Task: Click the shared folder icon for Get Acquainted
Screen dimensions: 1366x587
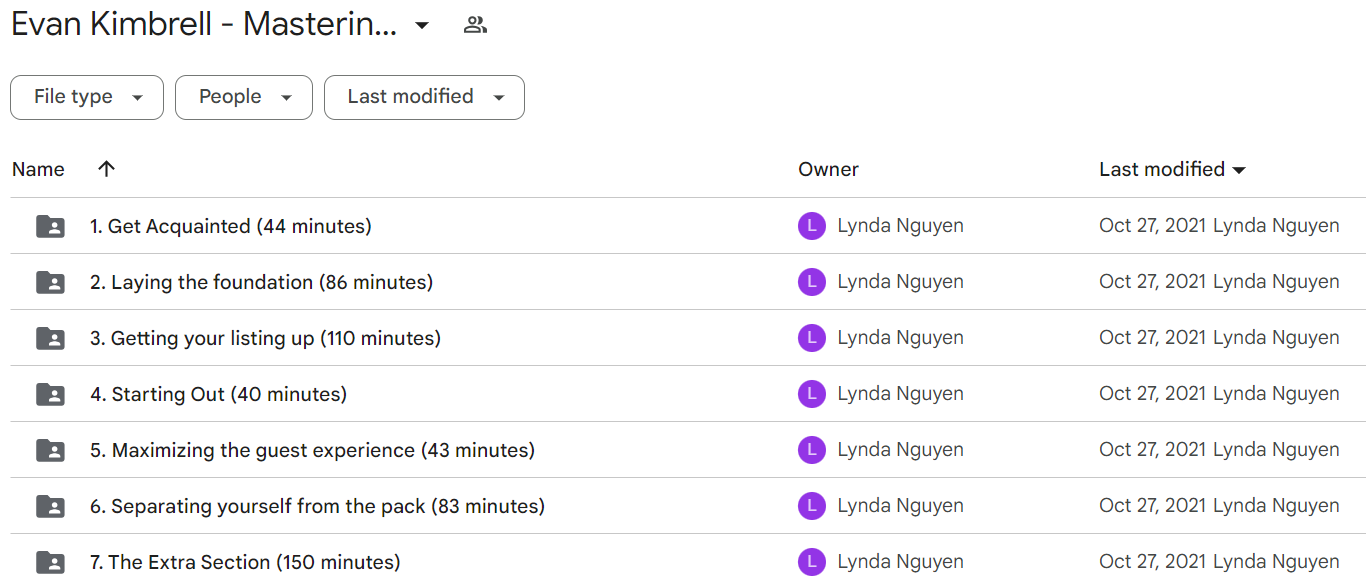Action: pyautogui.click(x=50, y=226)
